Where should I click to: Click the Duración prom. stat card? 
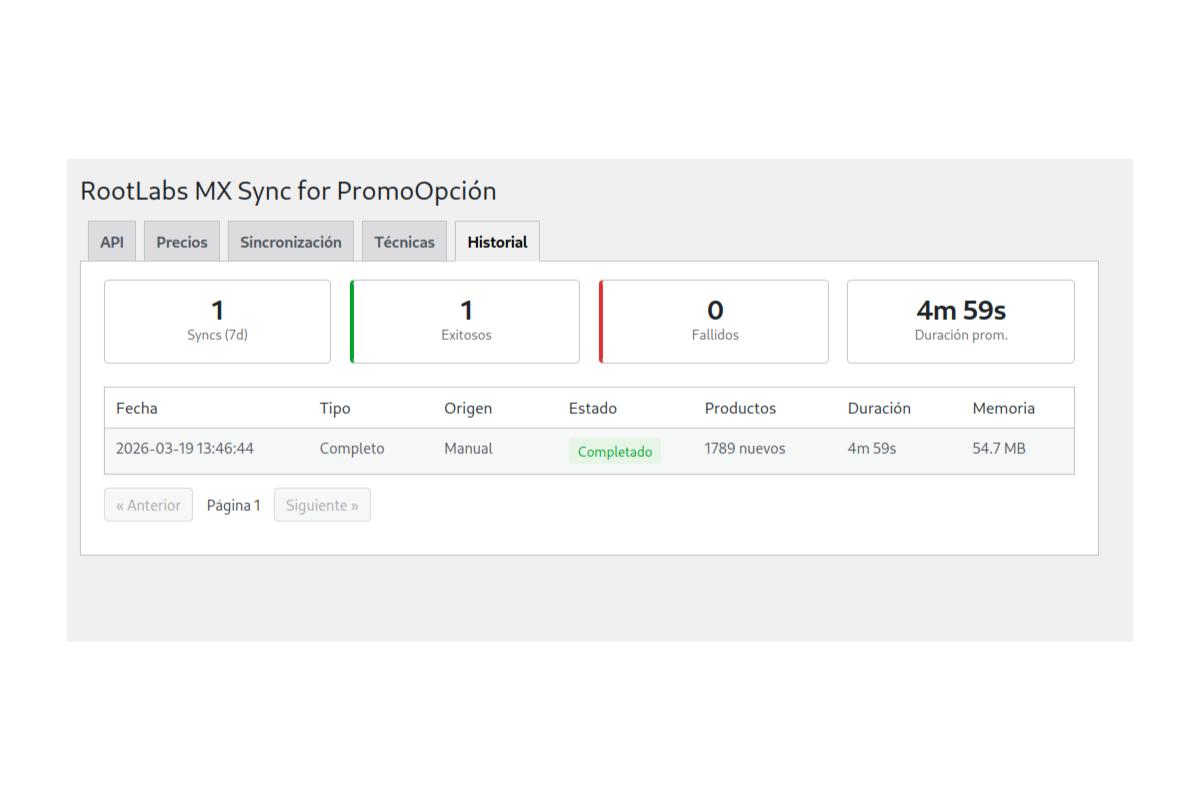coord(961,321)
